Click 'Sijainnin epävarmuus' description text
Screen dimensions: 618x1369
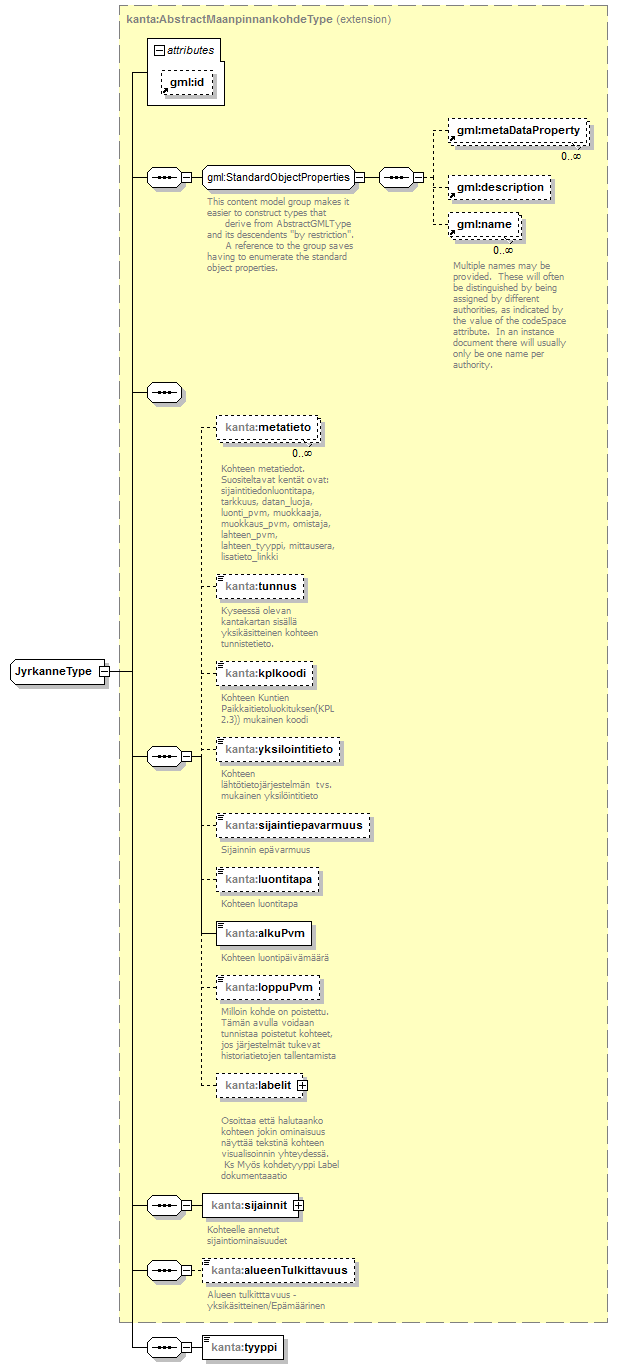pyautogui.click(x=265, y=849)
